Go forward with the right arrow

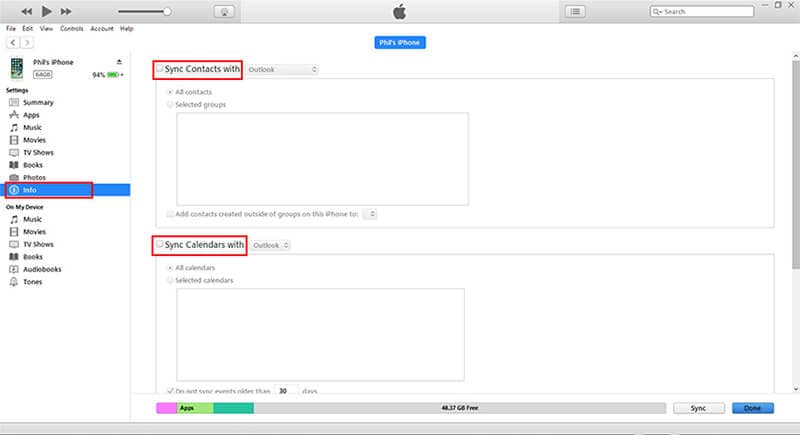click(x=27, y=43)
